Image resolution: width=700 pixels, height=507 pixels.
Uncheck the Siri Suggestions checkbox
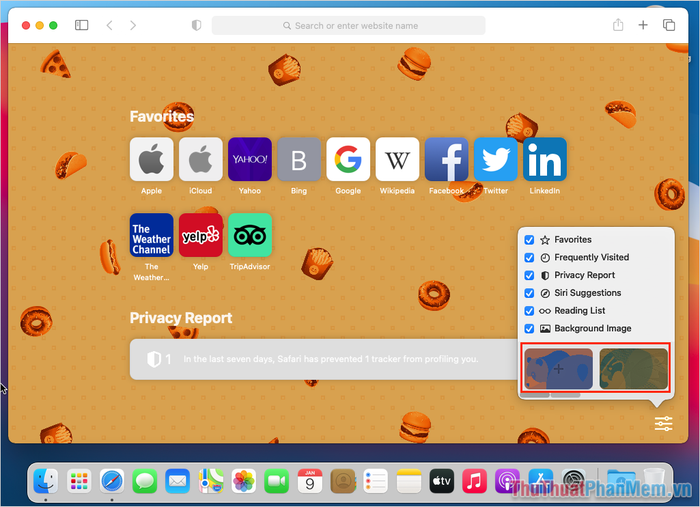click(529, 293)
